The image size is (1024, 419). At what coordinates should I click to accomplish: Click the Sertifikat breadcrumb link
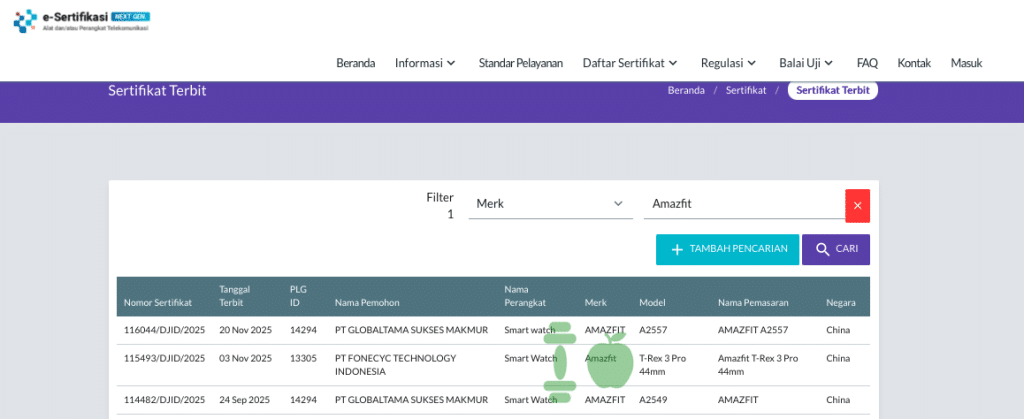tap(746, 90)
